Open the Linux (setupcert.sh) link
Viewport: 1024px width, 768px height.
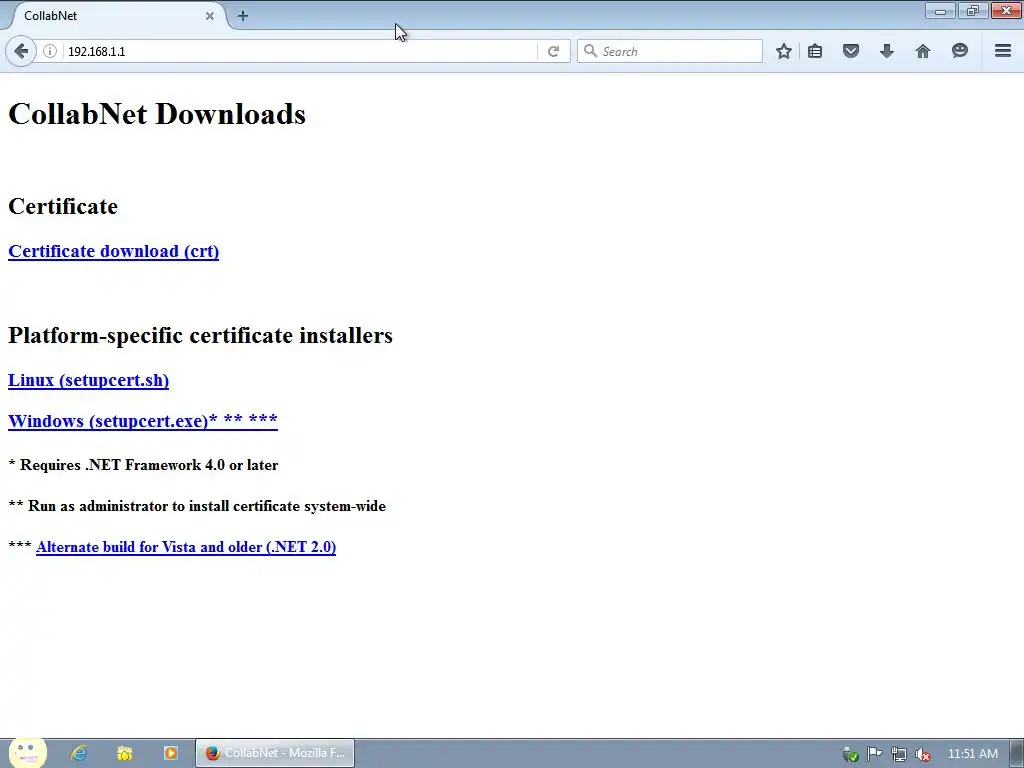coord(88,380)
